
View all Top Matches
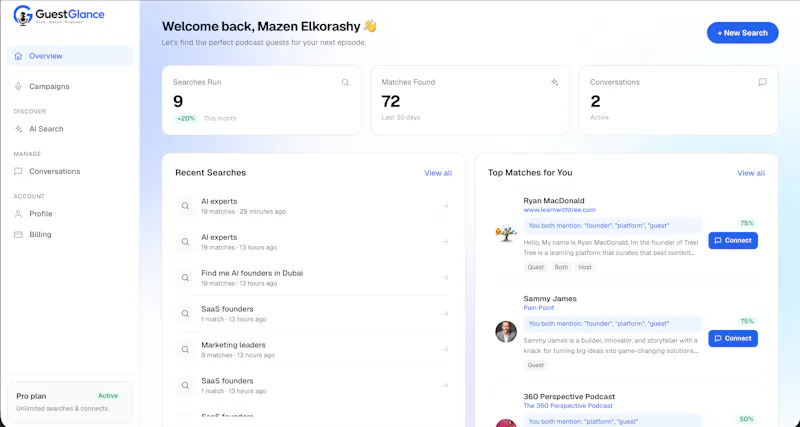tap(751, 173)
